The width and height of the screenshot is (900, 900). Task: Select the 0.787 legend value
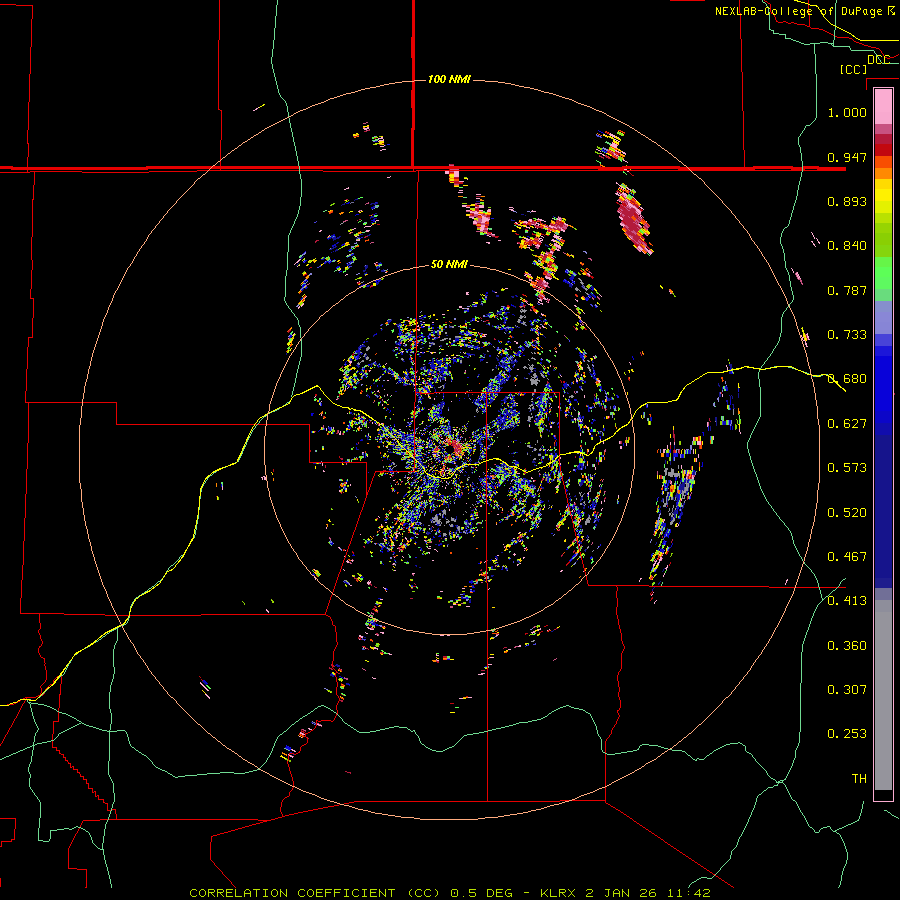coord(847,290)
